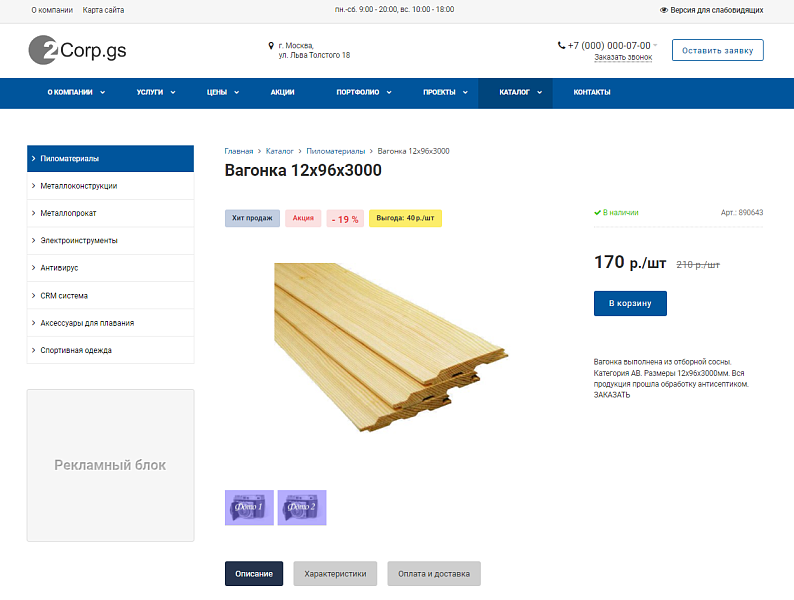794x600 pixels.
Task: Open the Акции menu item
Action: (x=282, y=93)
